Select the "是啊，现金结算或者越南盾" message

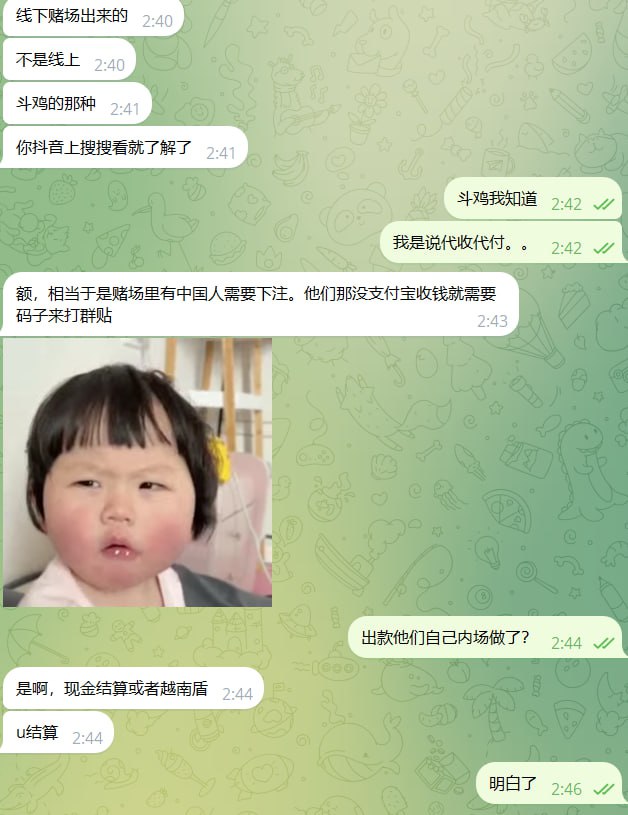click(x=133, y=689)
